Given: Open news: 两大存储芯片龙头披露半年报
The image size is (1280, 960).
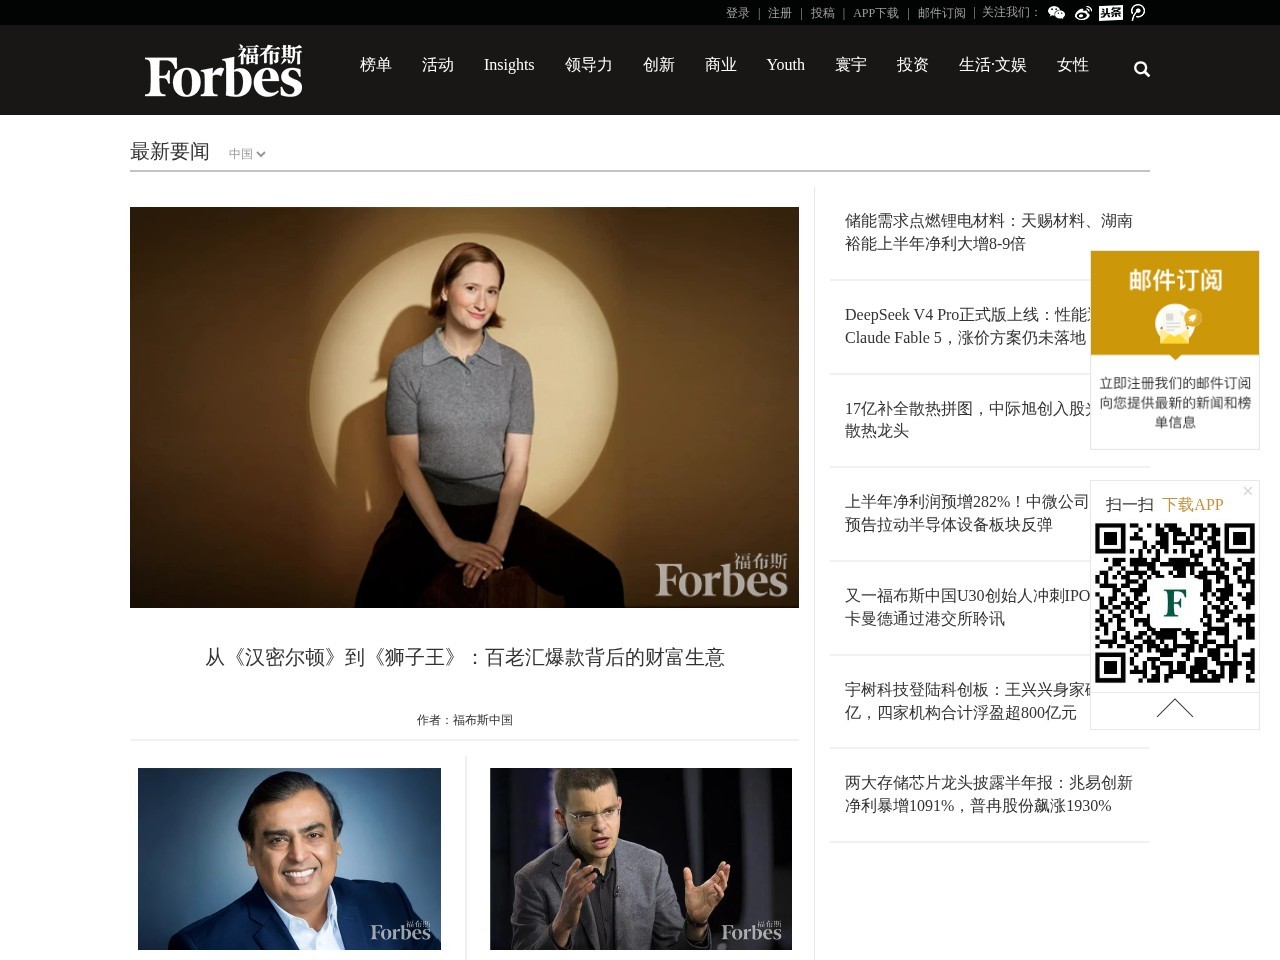Looking at the screenshot, I should coord(989,794).
